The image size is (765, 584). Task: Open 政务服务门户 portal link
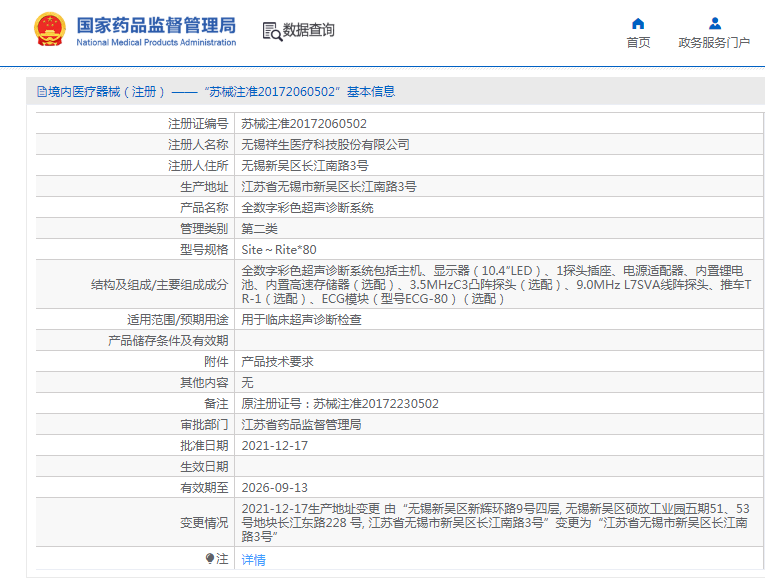click(714, 43)
